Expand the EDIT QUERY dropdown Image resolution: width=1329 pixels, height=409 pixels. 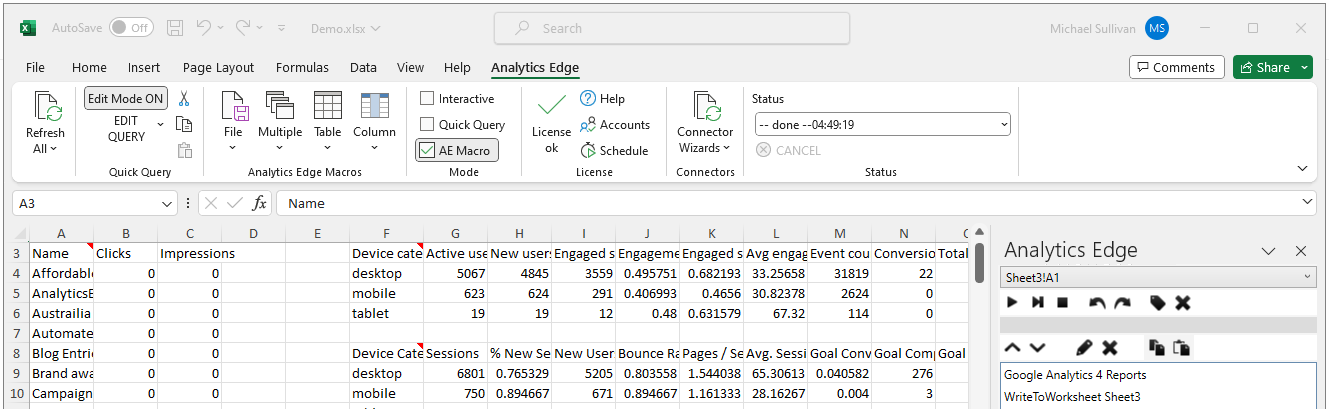pos(160,124)
